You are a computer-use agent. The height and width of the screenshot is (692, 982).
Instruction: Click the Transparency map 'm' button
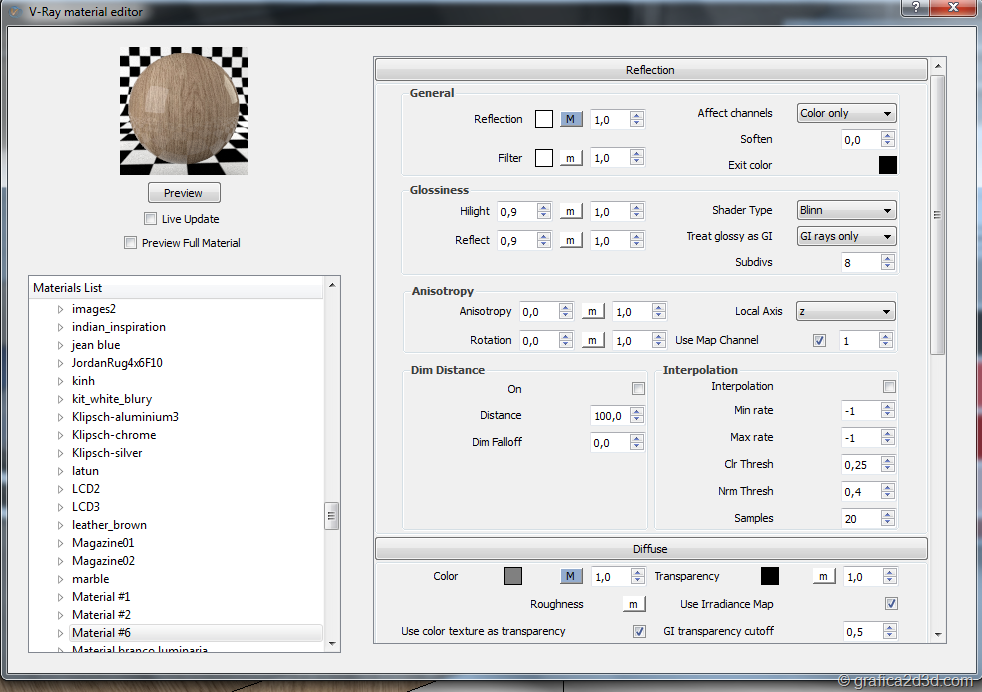pyautogui.click(x=822, y=577)
